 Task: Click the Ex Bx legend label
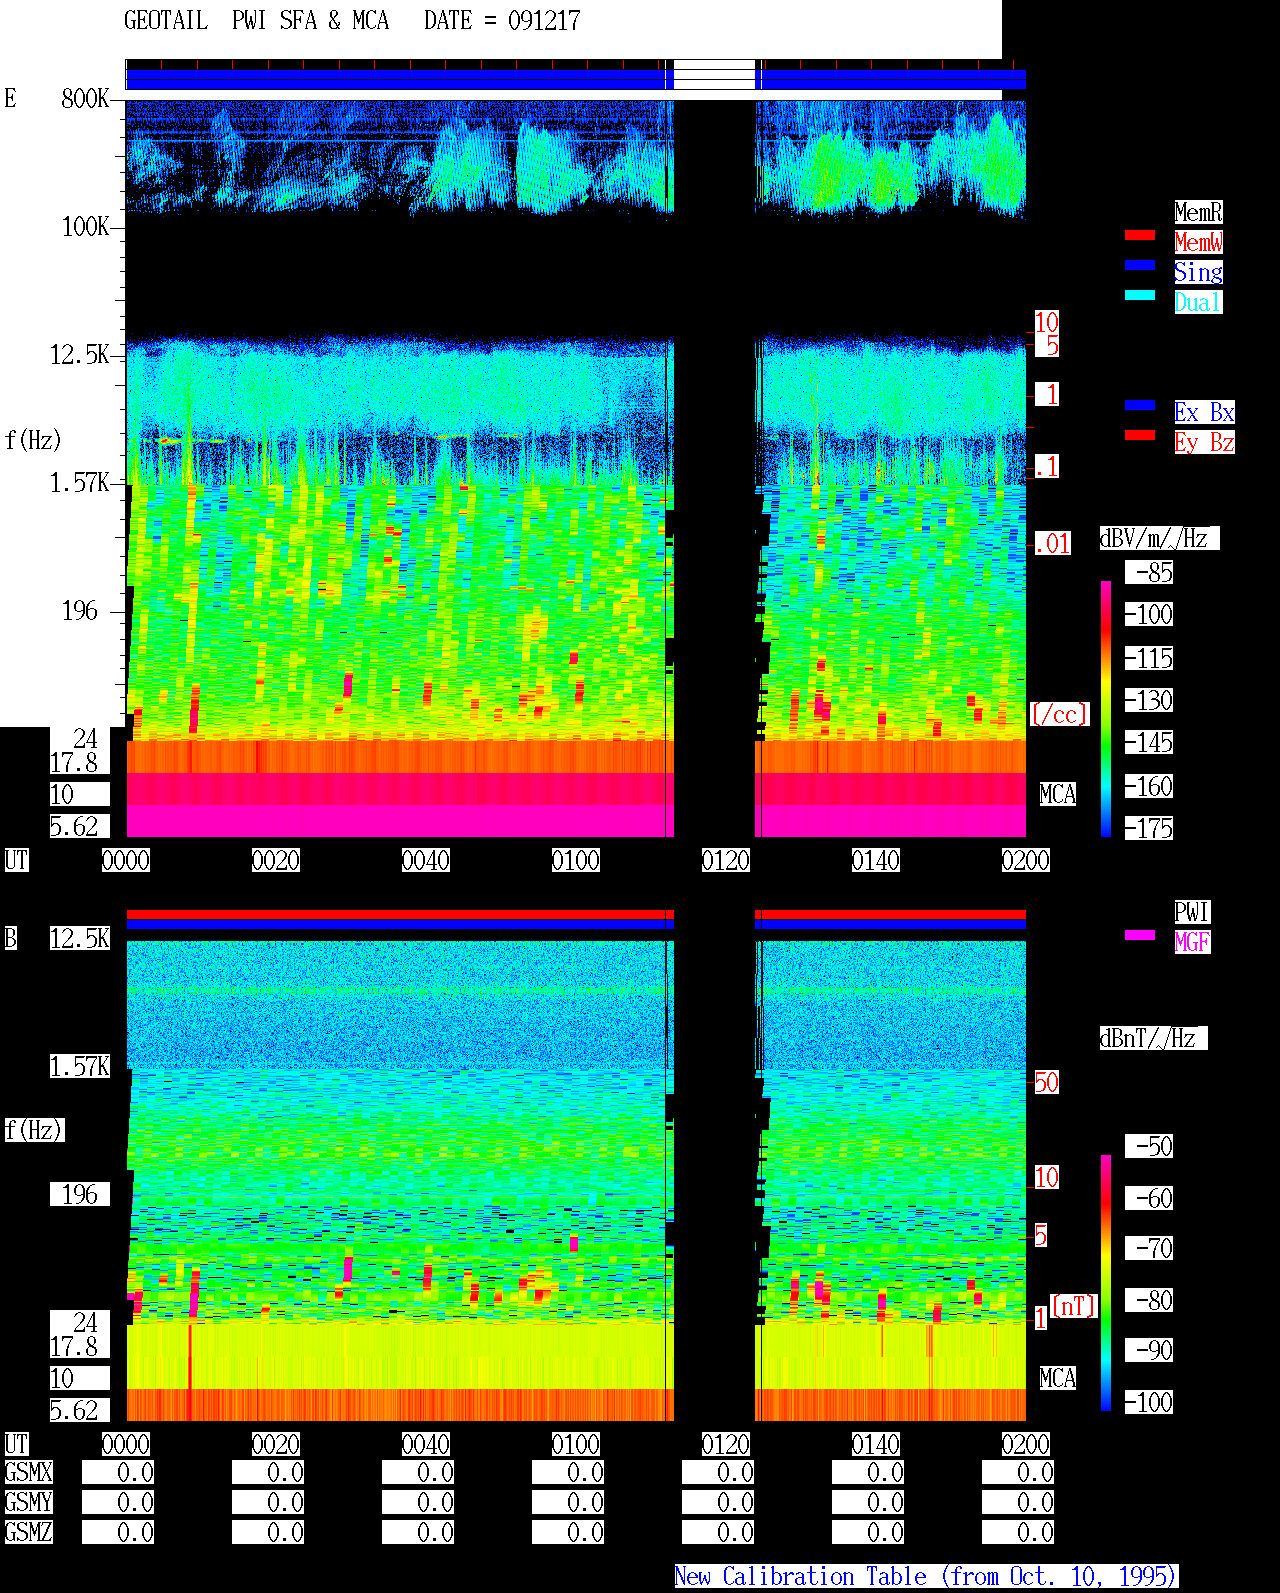point(1204,412)
